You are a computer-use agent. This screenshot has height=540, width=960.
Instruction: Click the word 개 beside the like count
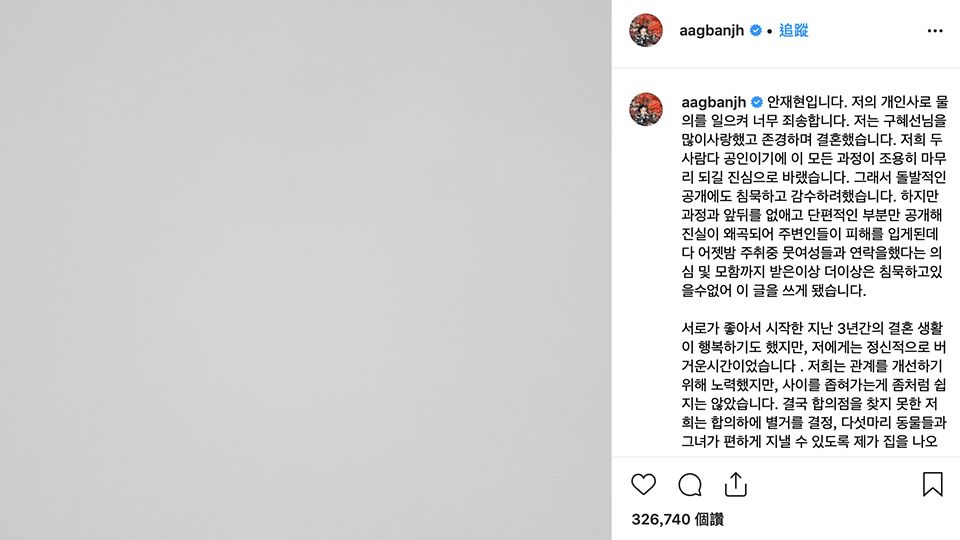(x=702, y=519)
